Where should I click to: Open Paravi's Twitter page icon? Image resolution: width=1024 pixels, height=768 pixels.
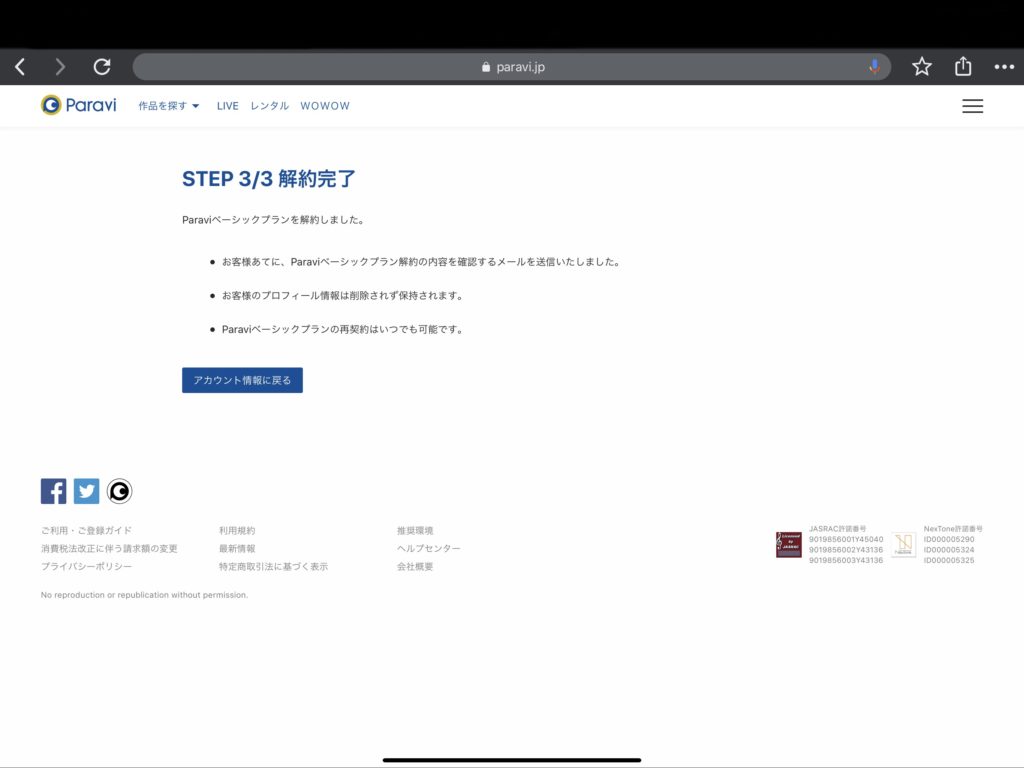click(x=86, y=491)
